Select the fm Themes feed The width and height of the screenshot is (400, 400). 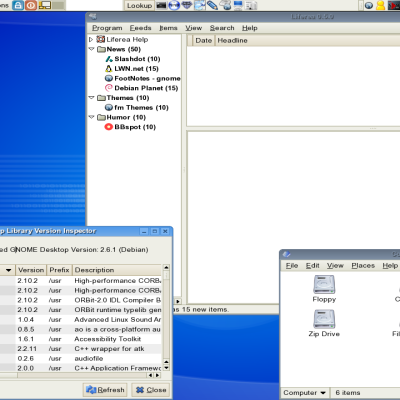(137, 108)
